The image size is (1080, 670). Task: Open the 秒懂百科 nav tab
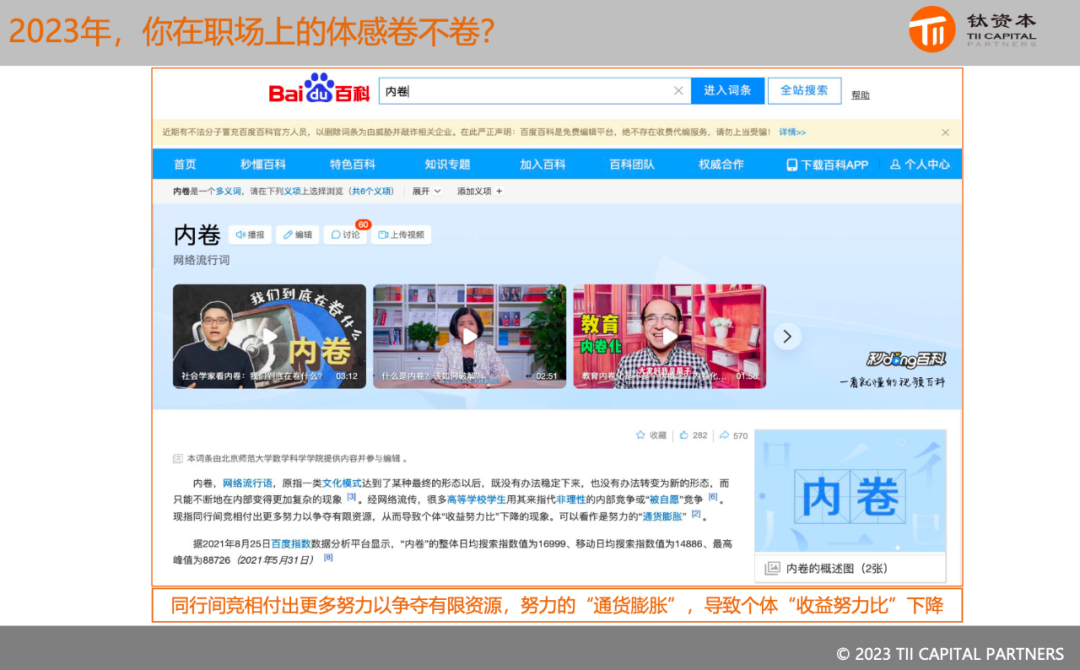click(x=263, y=164)
